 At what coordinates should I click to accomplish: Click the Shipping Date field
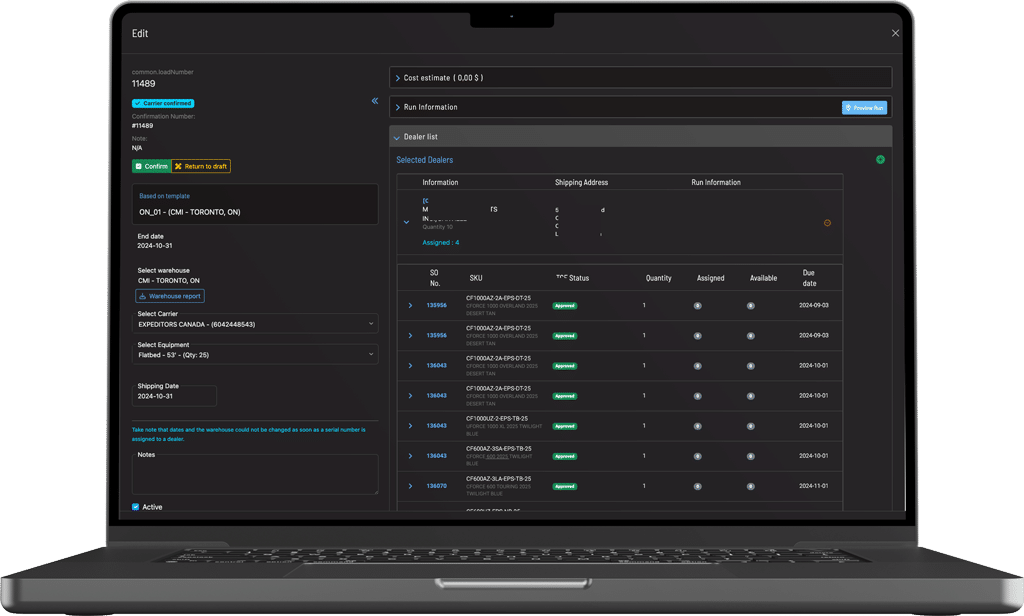pos(174,396)
